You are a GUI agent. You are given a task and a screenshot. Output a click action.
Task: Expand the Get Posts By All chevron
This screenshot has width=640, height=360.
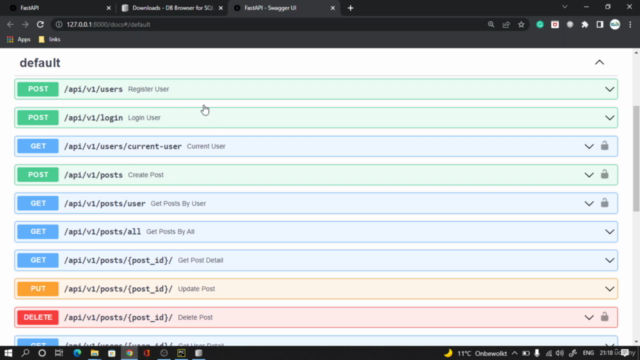click(609, 231)
